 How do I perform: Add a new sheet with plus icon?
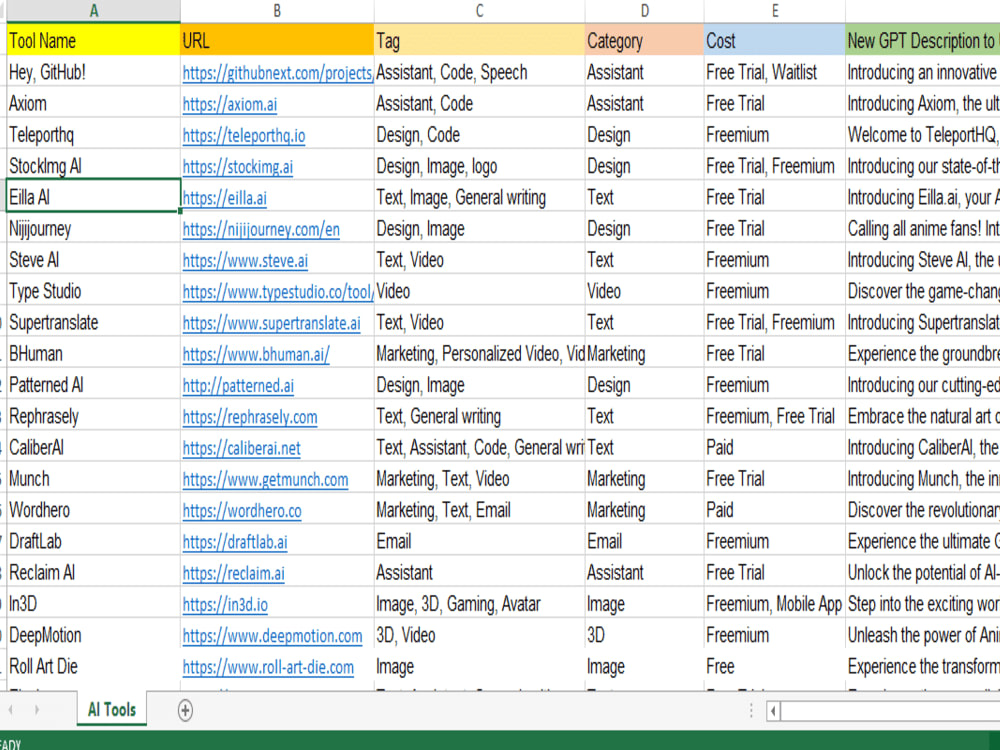185,710
